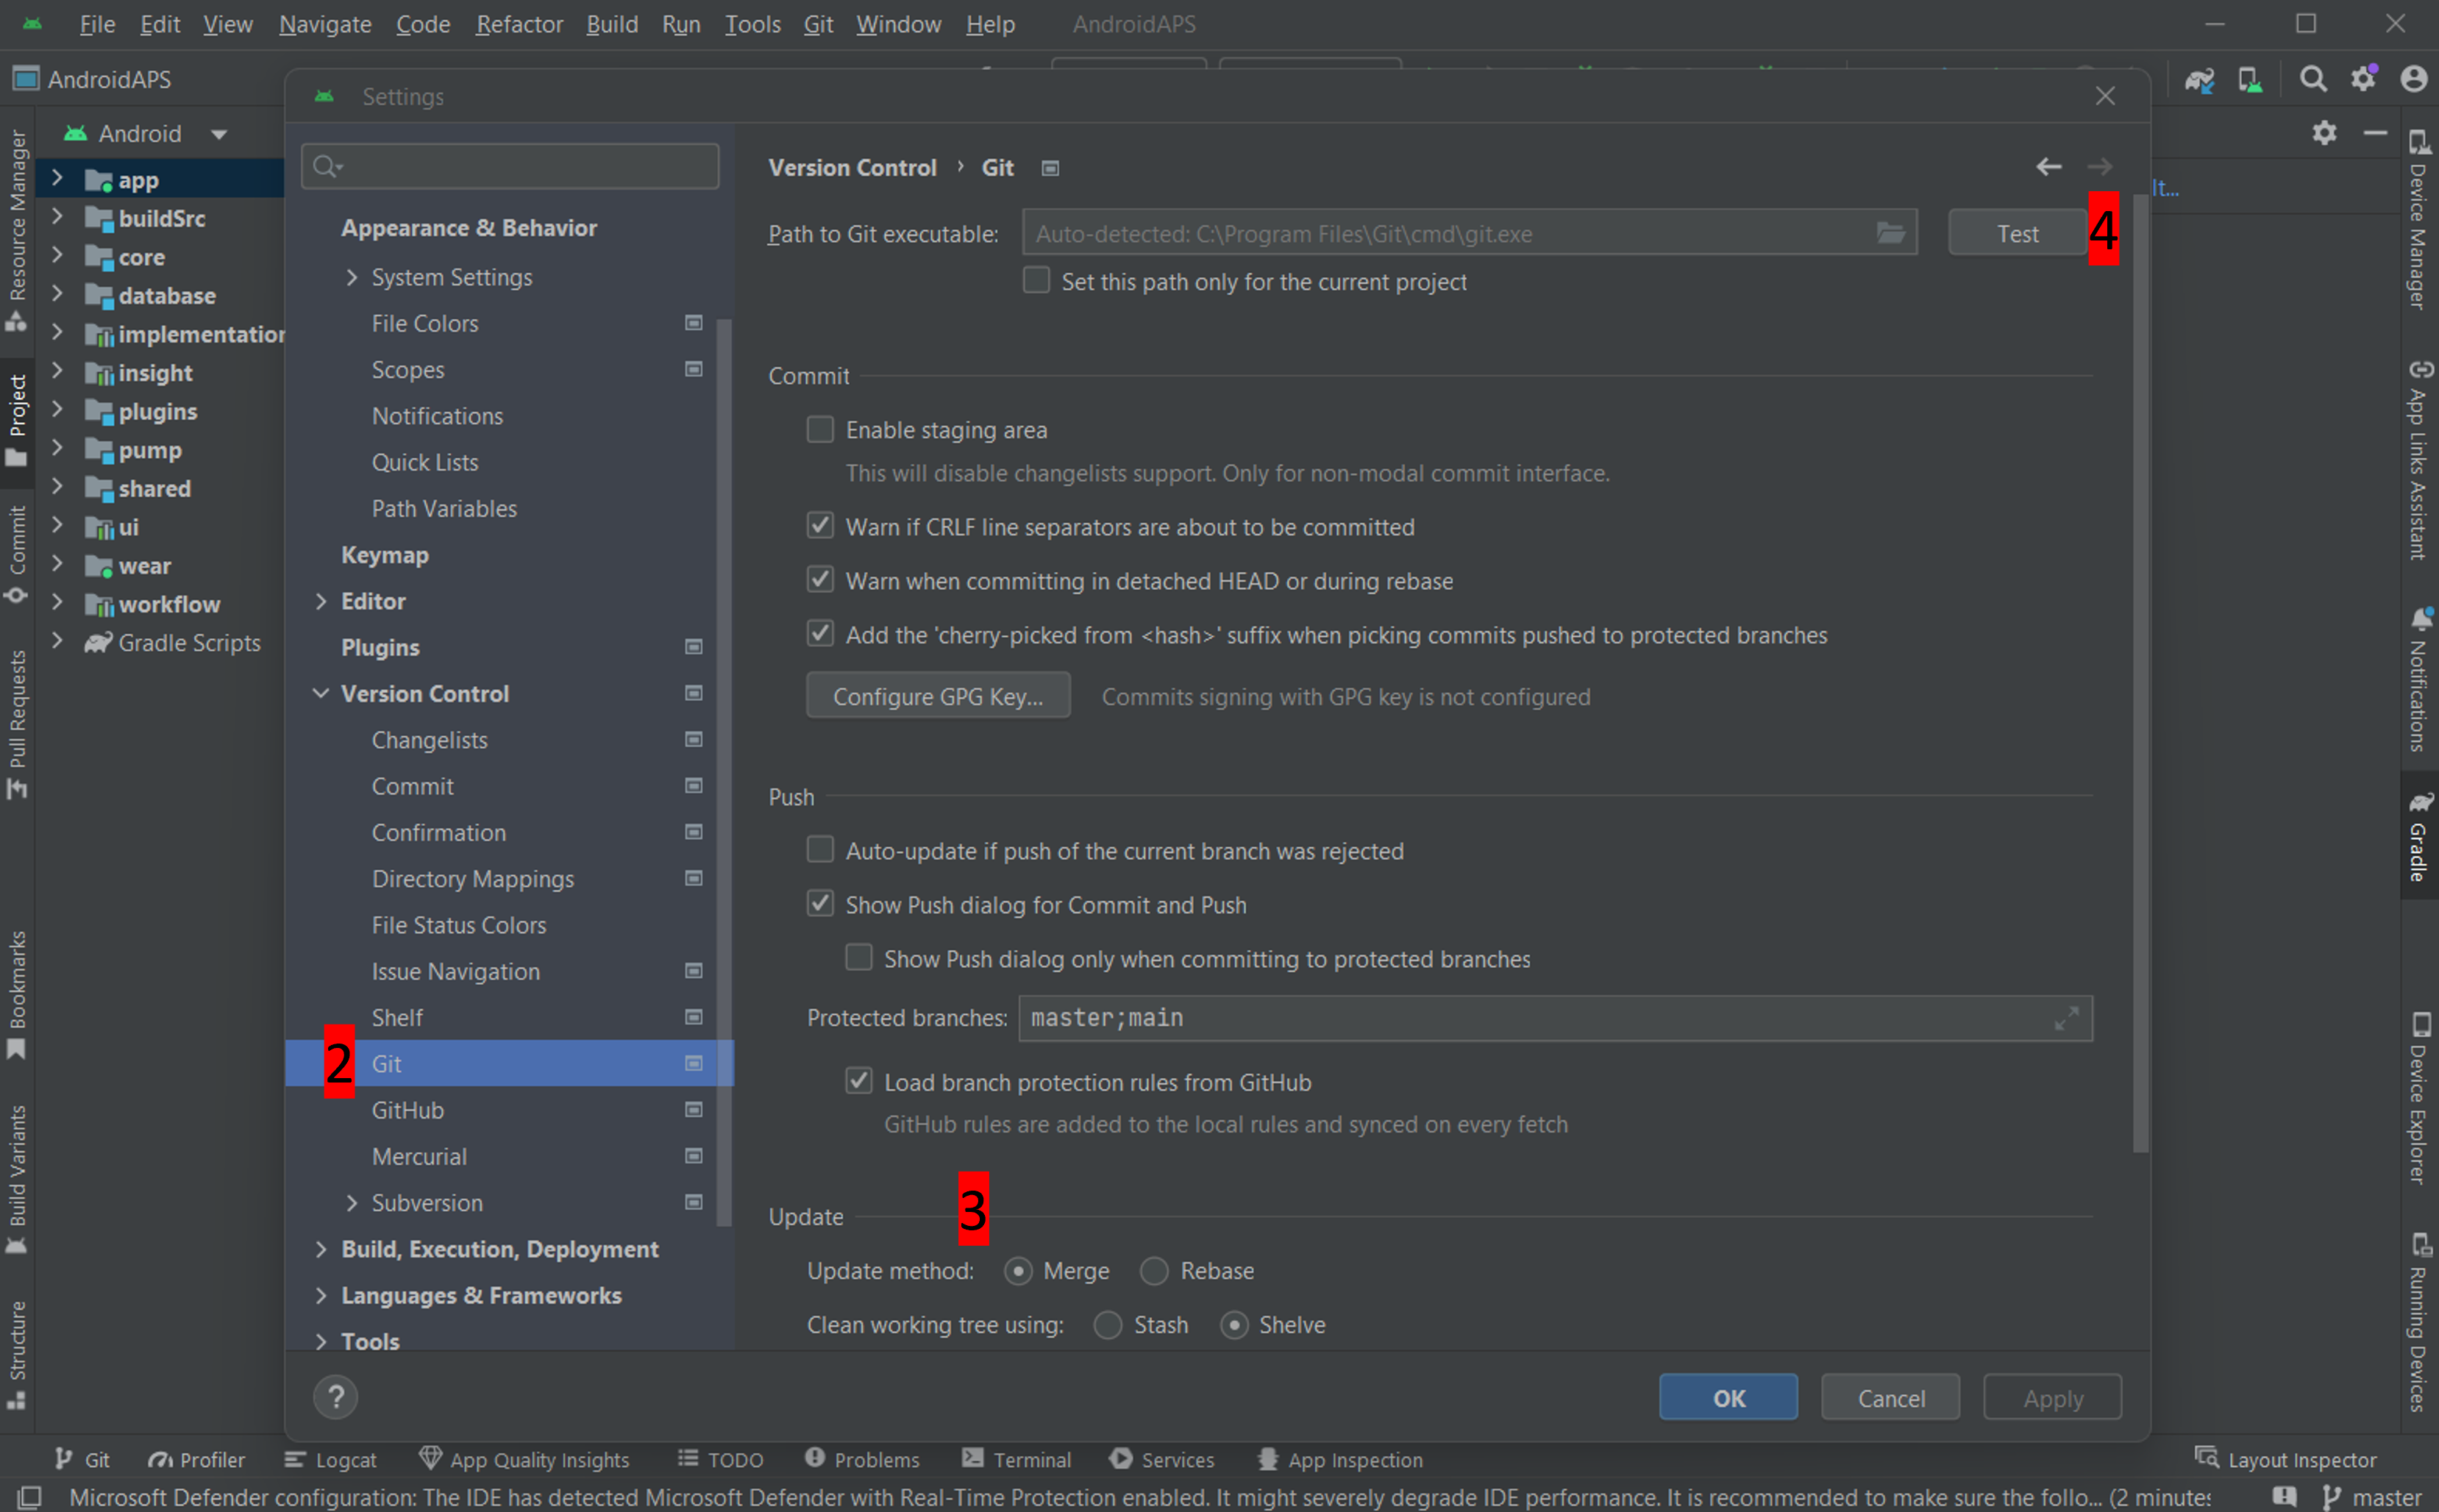The width and height of the screenshot is (2439, 1512).
Task: Check Show Push dialog only for protected branches
Action: point(858,957)
